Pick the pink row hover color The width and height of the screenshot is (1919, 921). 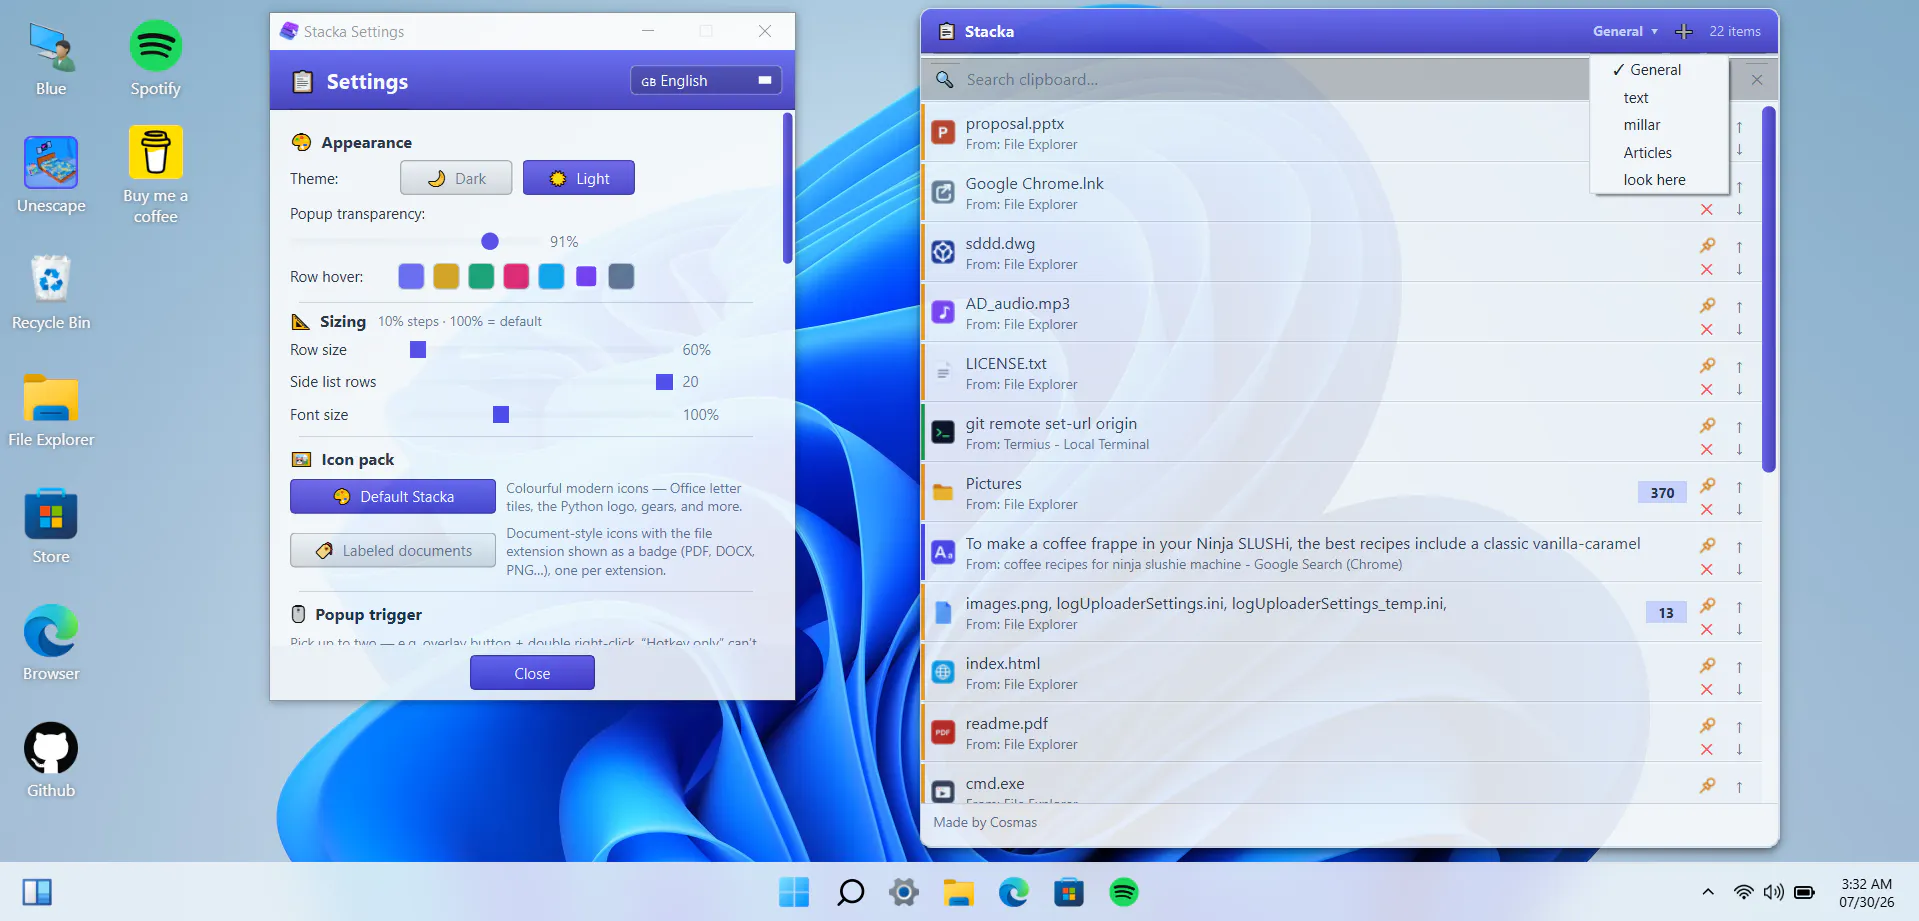[516, 276]
